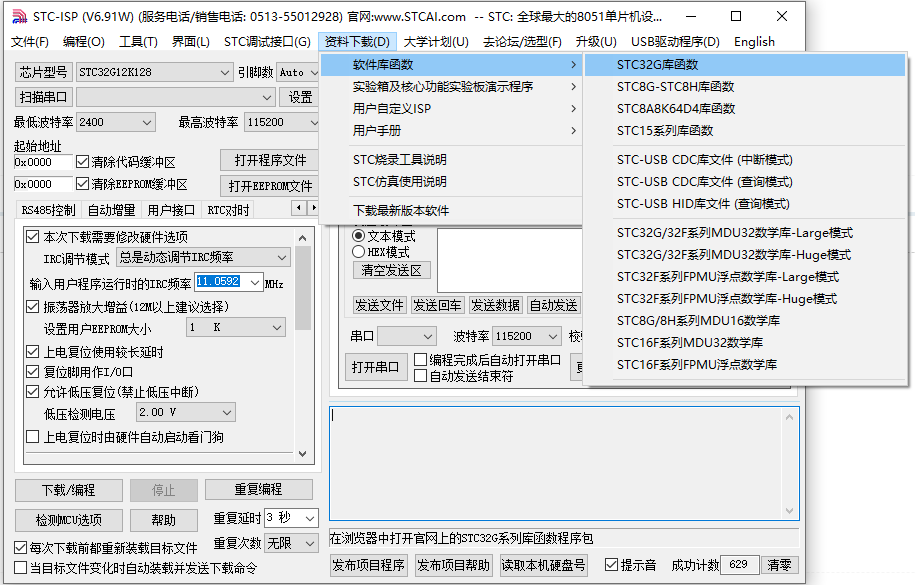
Task: Open IRC frequency 11.0592 dropdown
Action: click(x=229, y=283)
